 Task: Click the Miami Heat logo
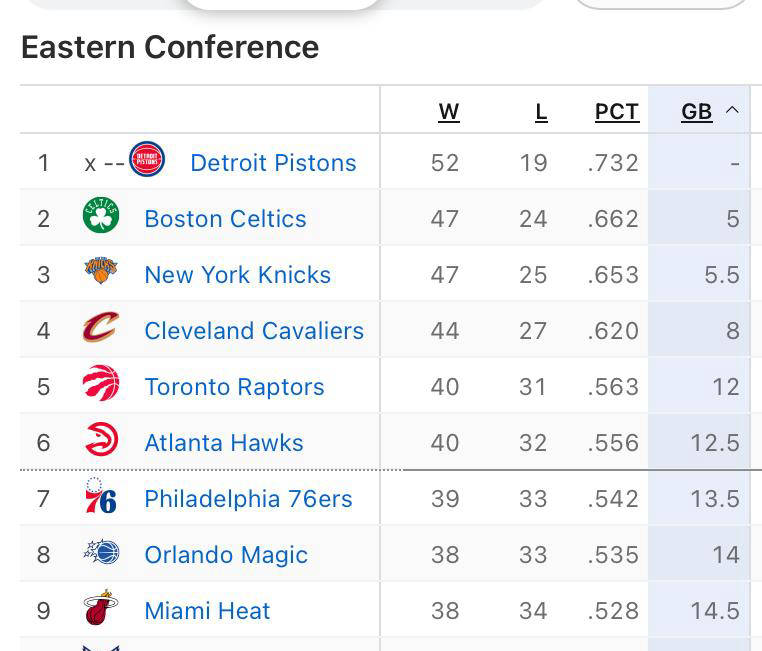click(101, 609)
